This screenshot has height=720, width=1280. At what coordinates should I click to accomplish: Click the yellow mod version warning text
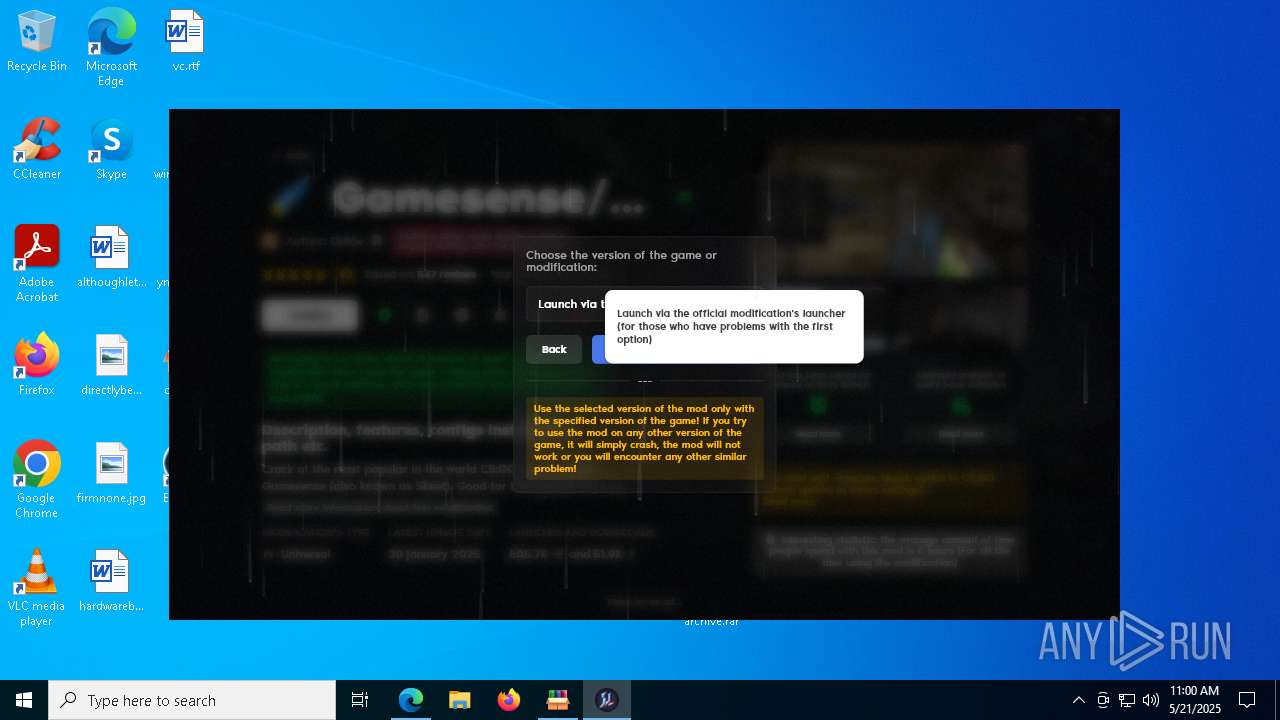(x=645, y=438)
